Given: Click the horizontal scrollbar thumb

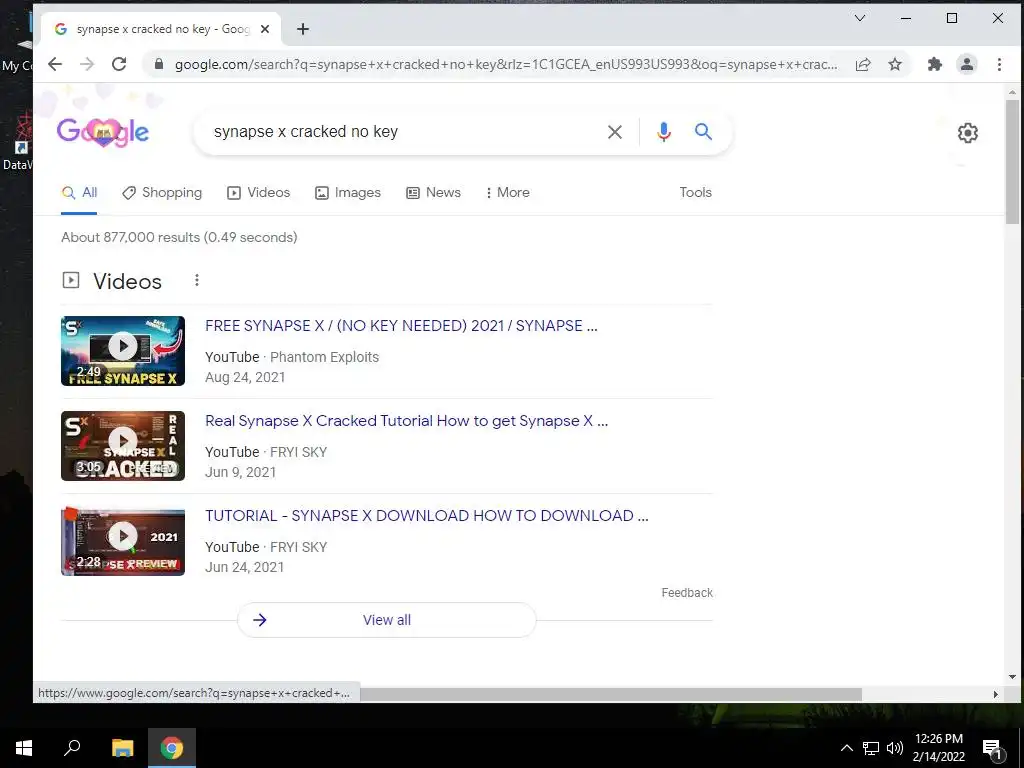Looking at the screenshot, I should 611,694.
